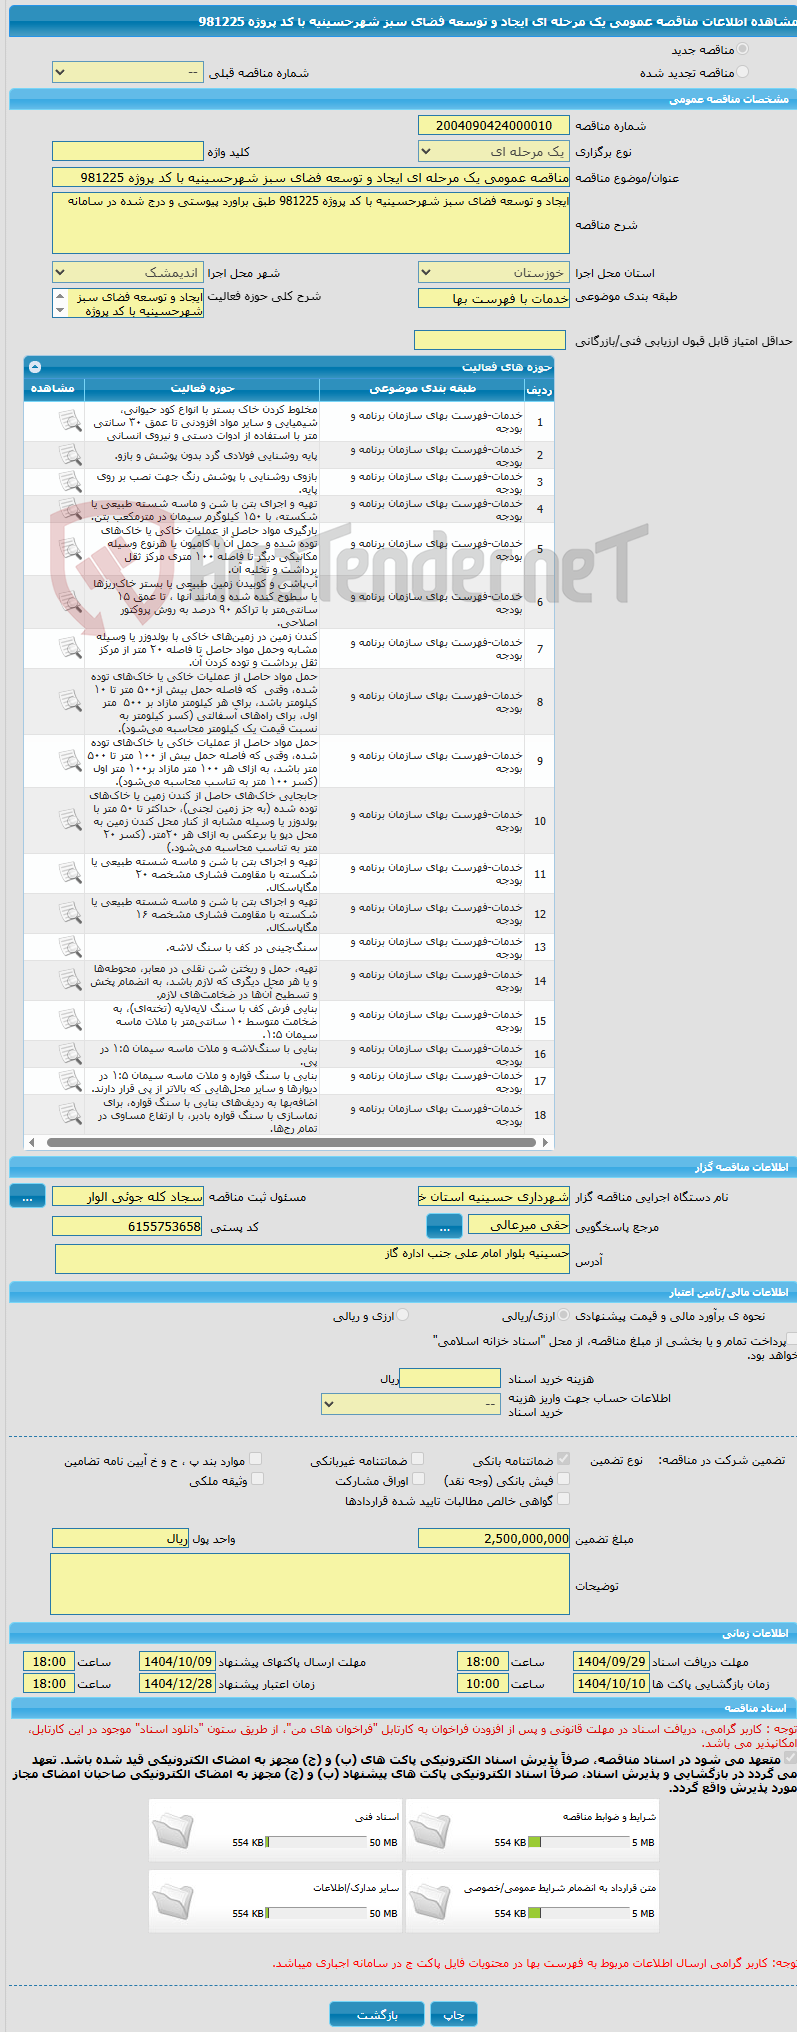Click the چاپ print button

(x=454, y=2014)
